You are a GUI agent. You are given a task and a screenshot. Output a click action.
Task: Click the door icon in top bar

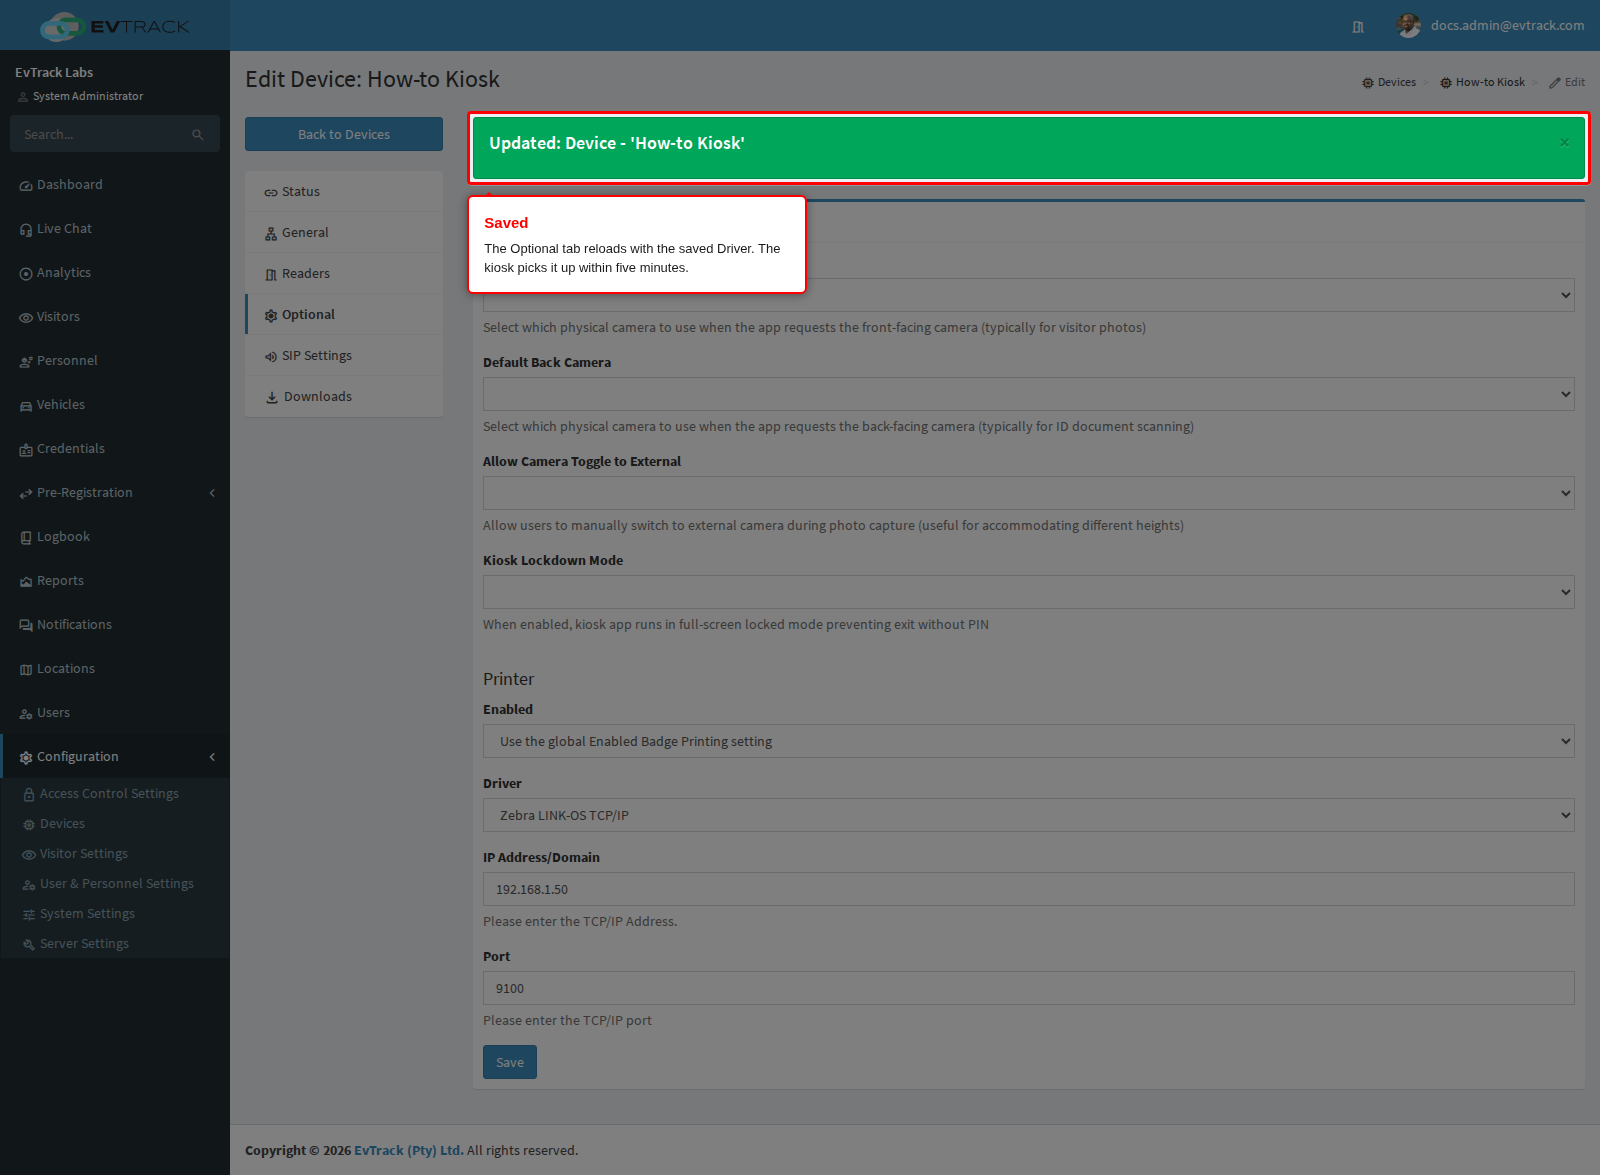pos(1358,27)
